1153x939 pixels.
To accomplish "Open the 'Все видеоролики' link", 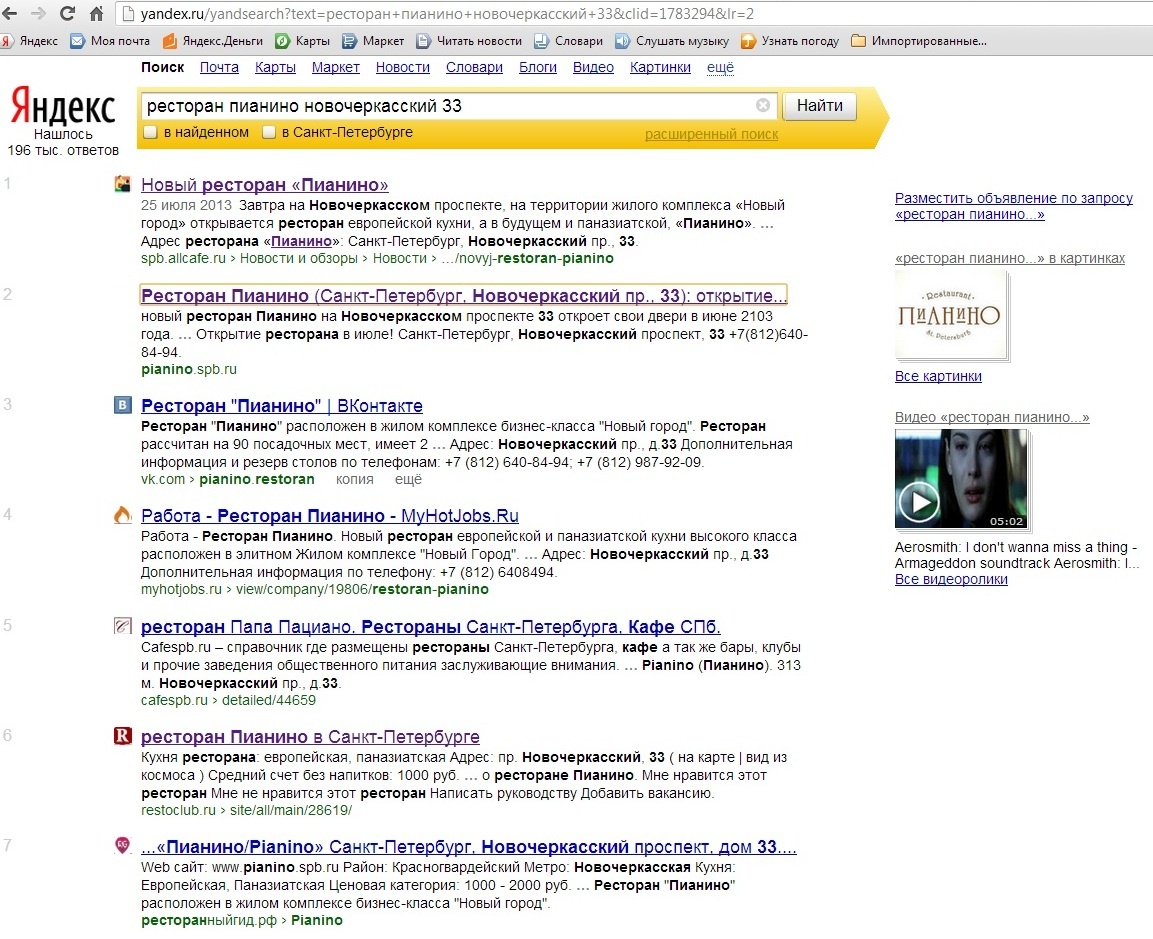I will pyautogui.click(x=951, y=579).
